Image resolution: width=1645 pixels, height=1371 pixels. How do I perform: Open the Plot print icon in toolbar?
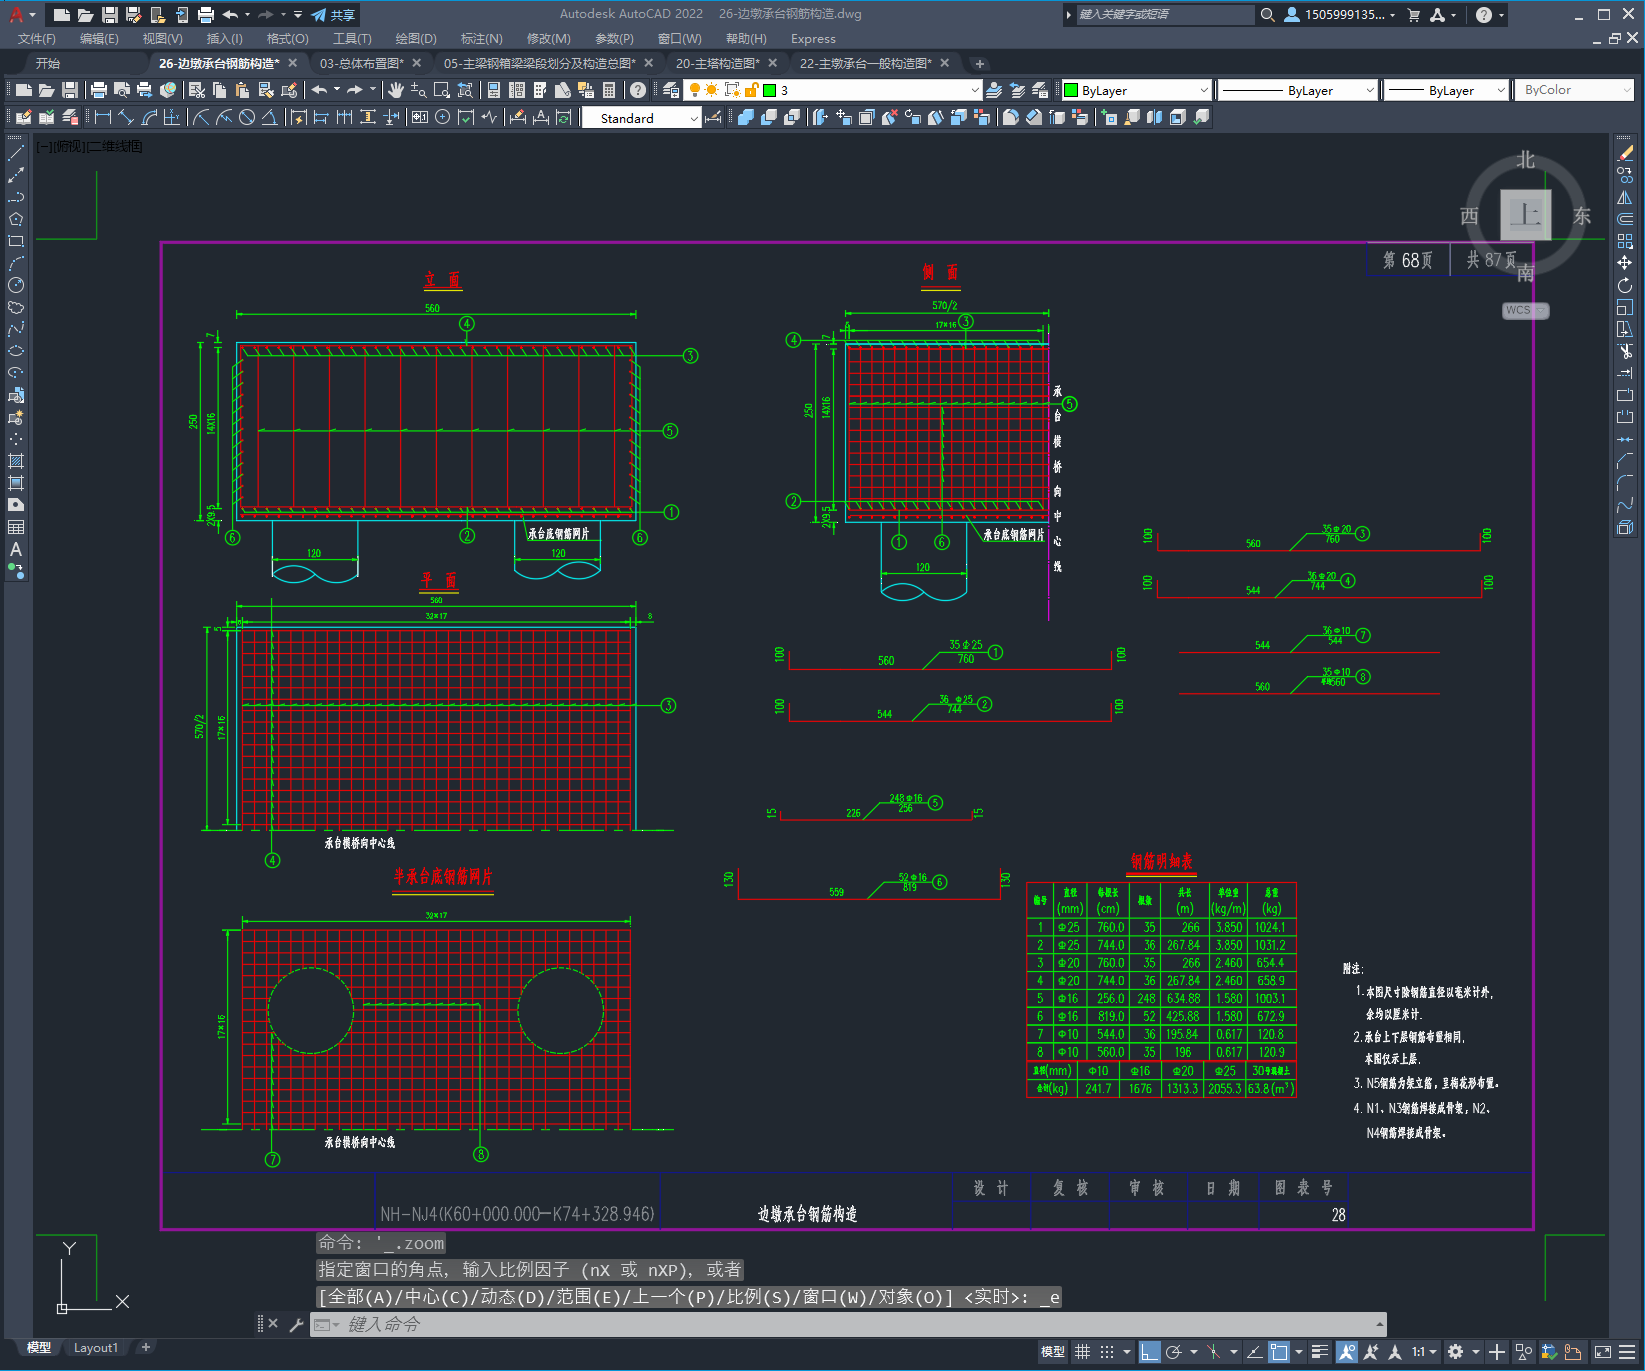(x=99, y=90)
